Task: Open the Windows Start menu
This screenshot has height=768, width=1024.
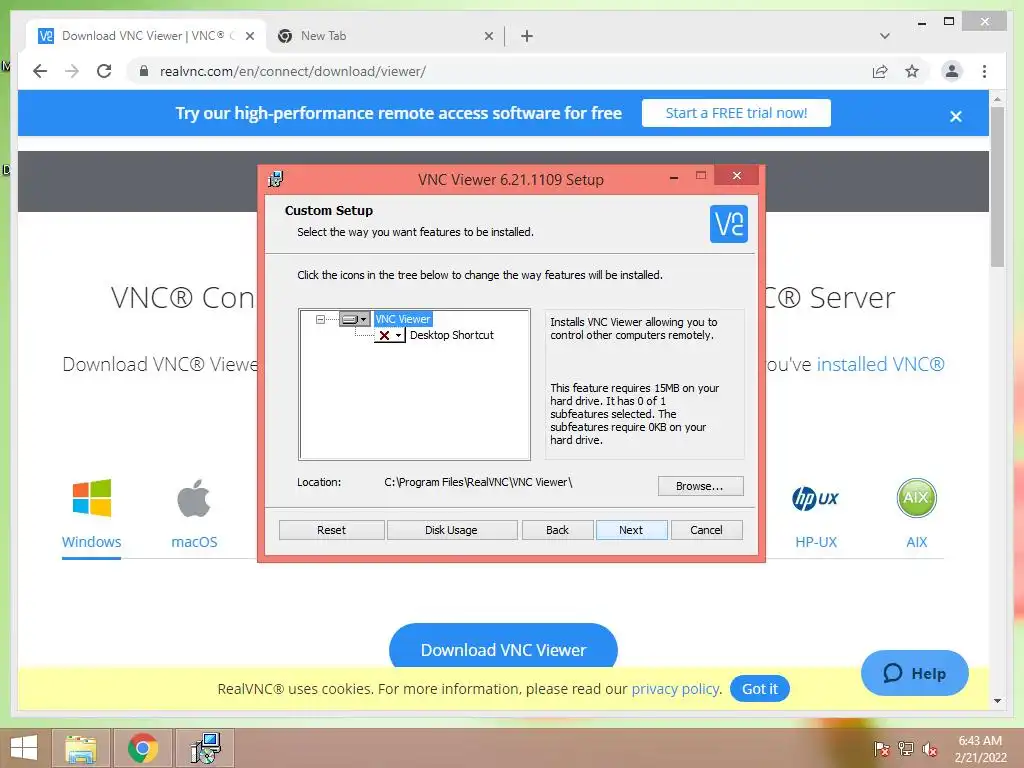Action: pyautogui.click(x=24, y=748)
